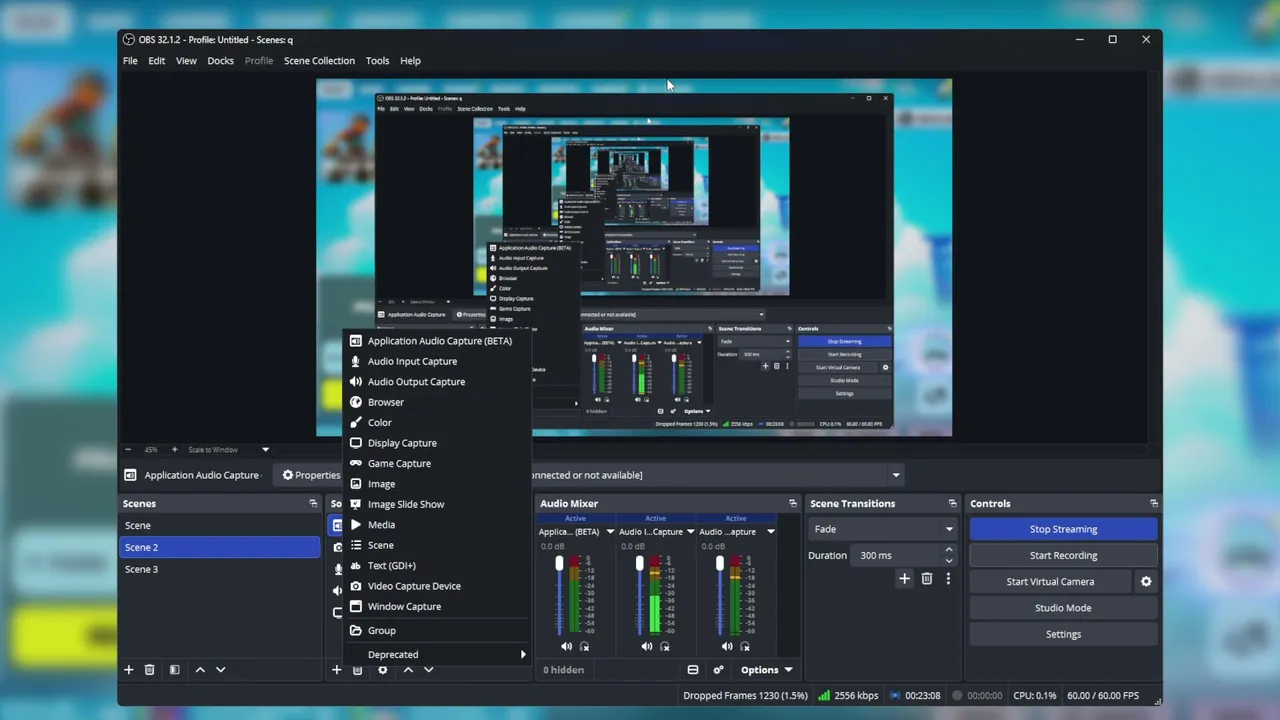Mute the Application Audio Capture (BETA) channel

coord(567,647)
